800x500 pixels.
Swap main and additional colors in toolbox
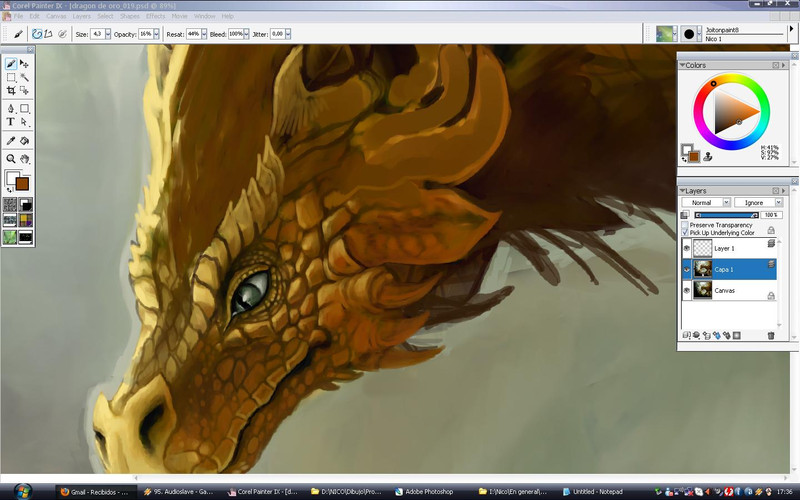pos(9,190)
